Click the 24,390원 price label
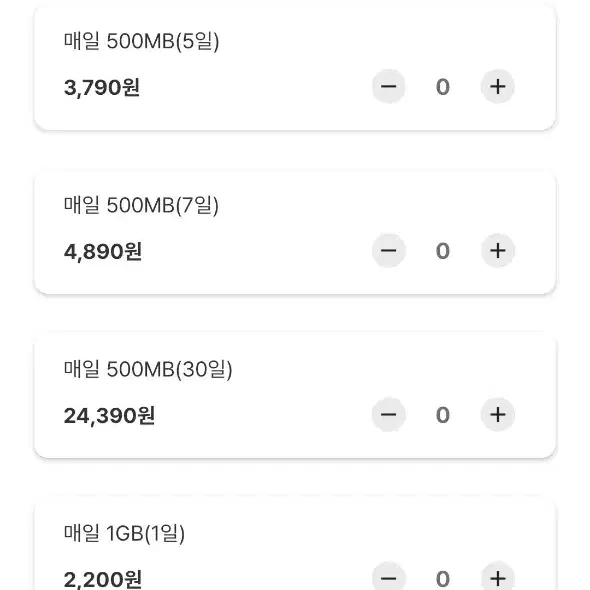Image resolution: width=590 pixels, height=590 pixels. tap(109, 415)
